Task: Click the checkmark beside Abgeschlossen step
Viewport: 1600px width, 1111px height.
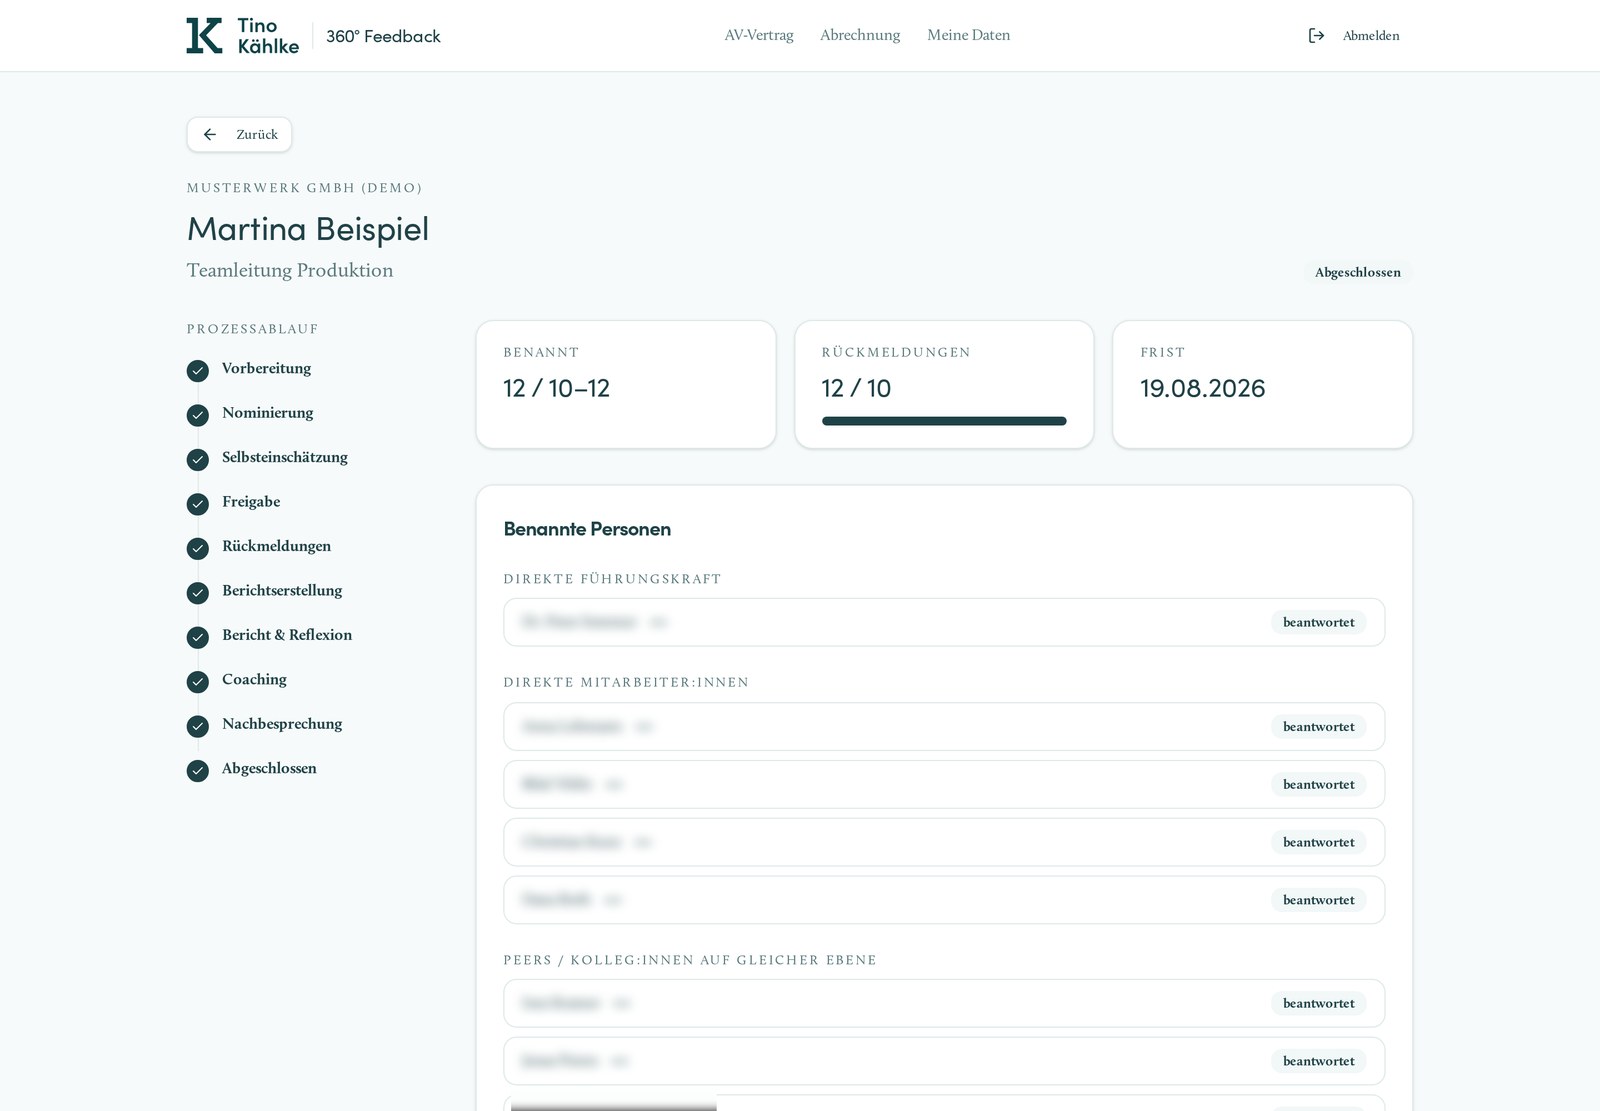Action: [x=198, y=770]
